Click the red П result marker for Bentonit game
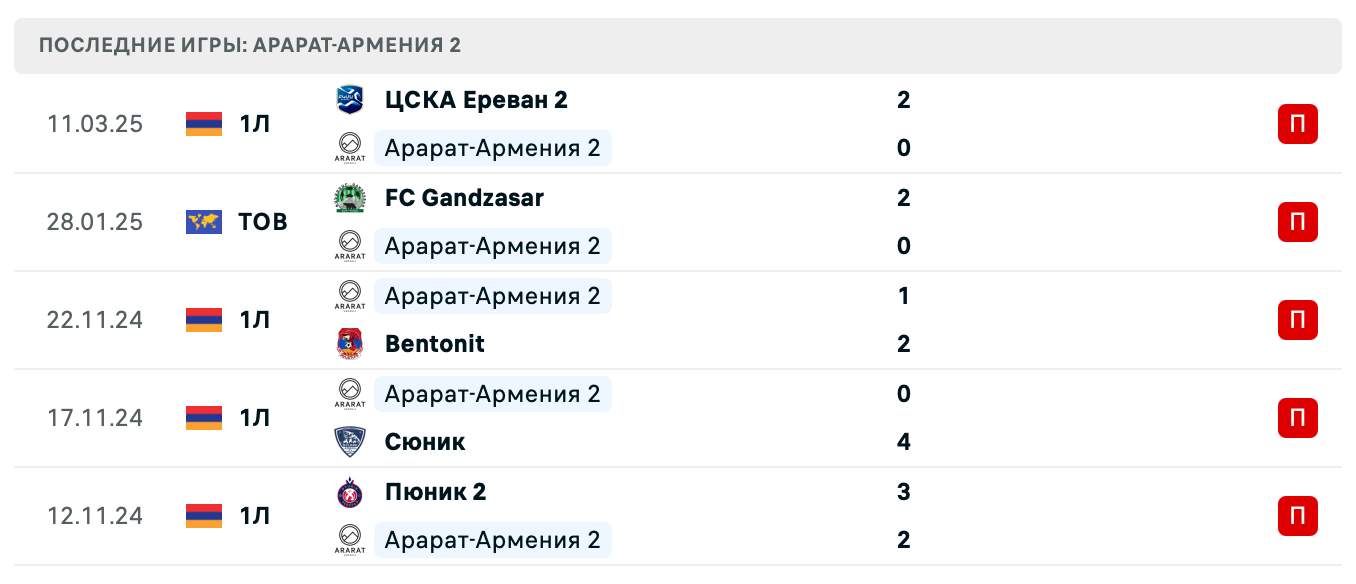The width and height of the screenshot is (1356, 584). click(1297, 320)
